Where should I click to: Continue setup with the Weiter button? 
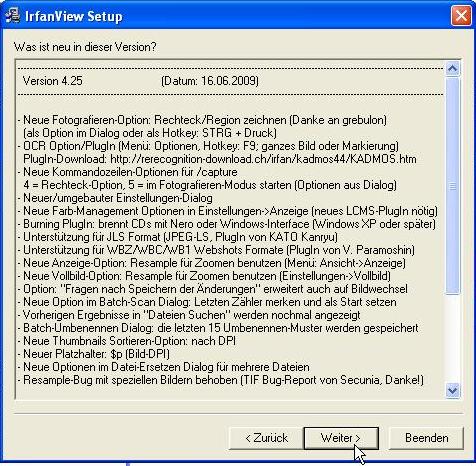341,438
